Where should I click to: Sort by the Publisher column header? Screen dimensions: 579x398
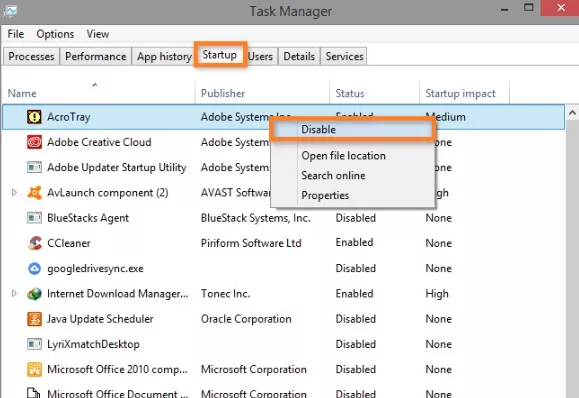coord(223,93)
